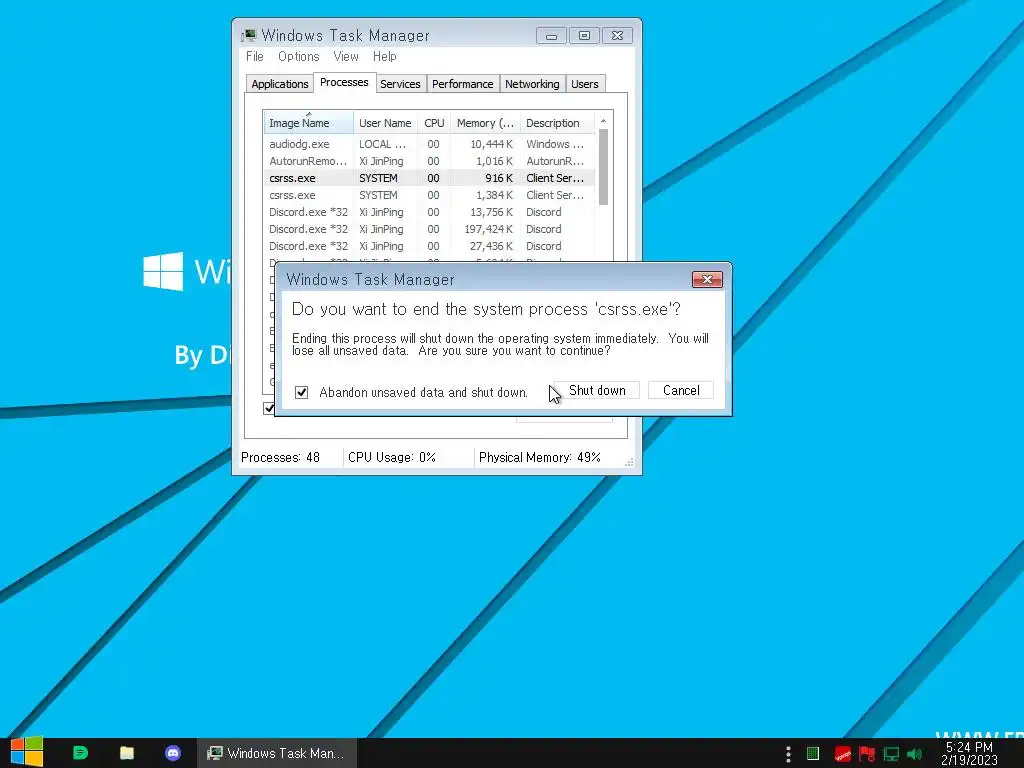Select the Discord.exe row using 27,436 K
Screen dimensions: 1024x768
pos(429,246)
